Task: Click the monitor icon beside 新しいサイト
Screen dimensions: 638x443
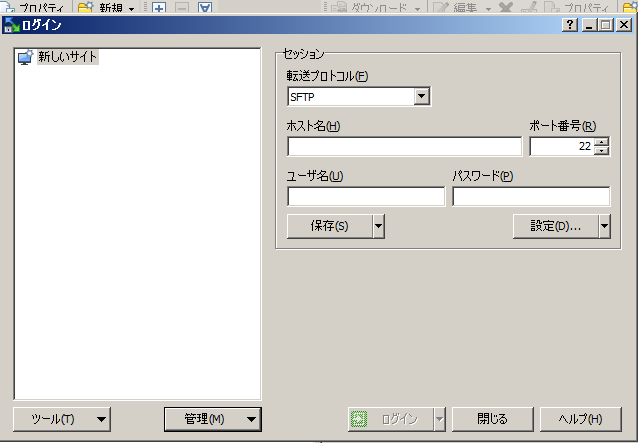Action: [25, 57]
